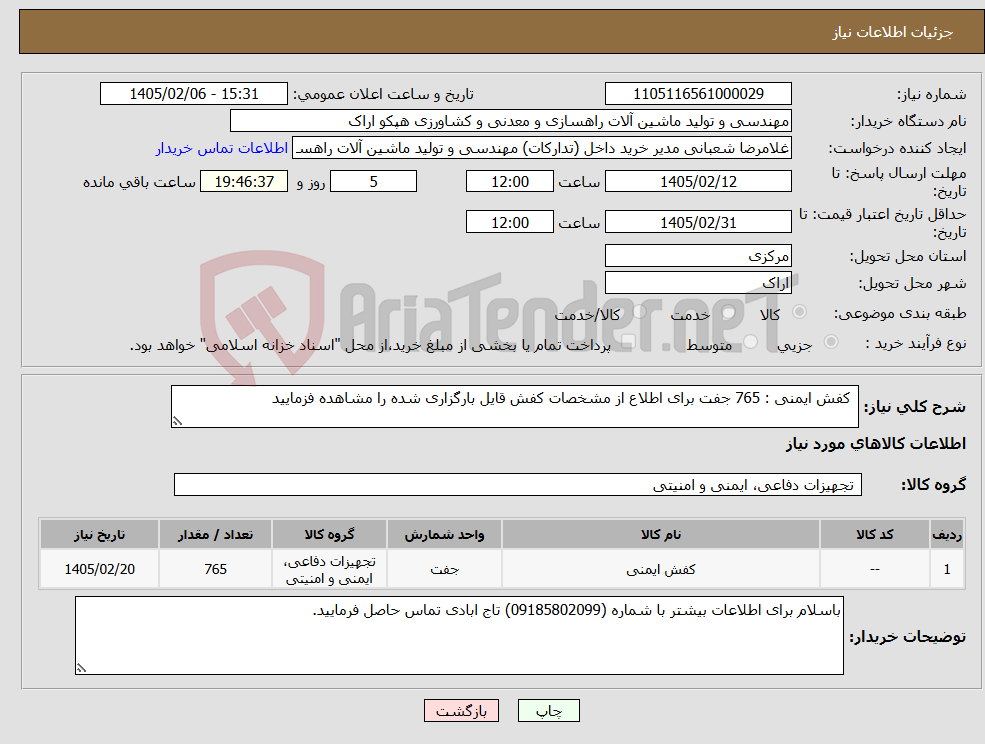Click the بازگشت back button

tap(461, 711)
